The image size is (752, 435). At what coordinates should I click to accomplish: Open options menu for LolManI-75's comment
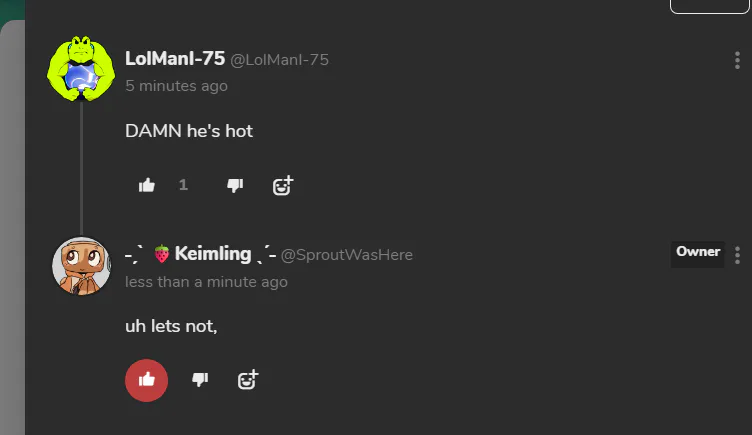tap(737, 60)
